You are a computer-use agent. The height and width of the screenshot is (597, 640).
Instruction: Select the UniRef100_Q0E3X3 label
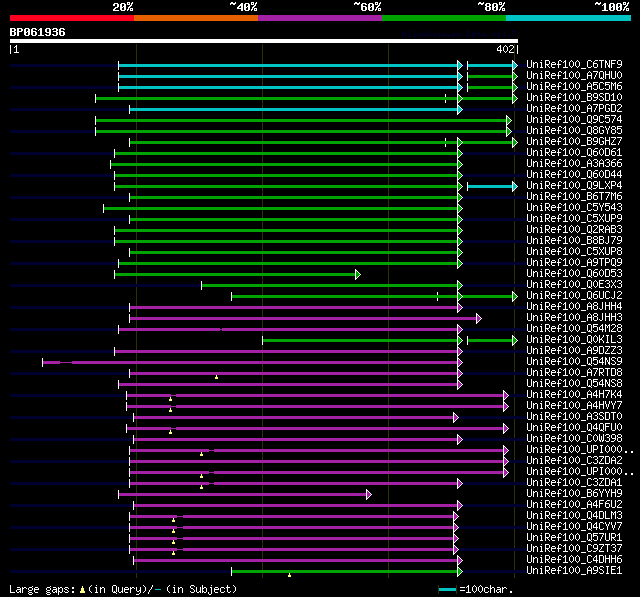[x=574, y=285]
